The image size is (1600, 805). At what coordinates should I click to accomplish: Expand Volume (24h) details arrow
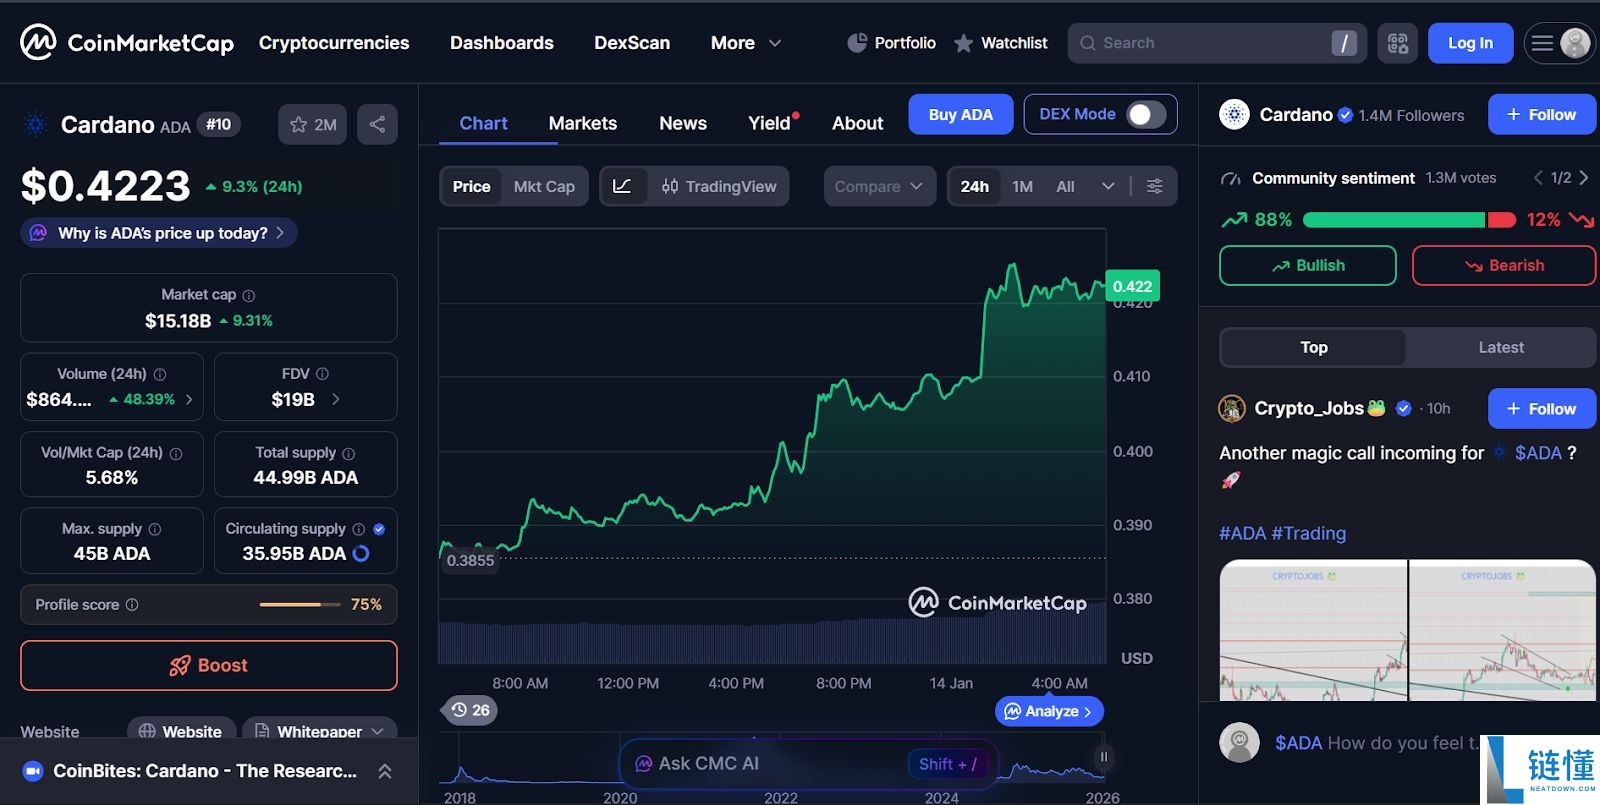[x=189, y=400]
